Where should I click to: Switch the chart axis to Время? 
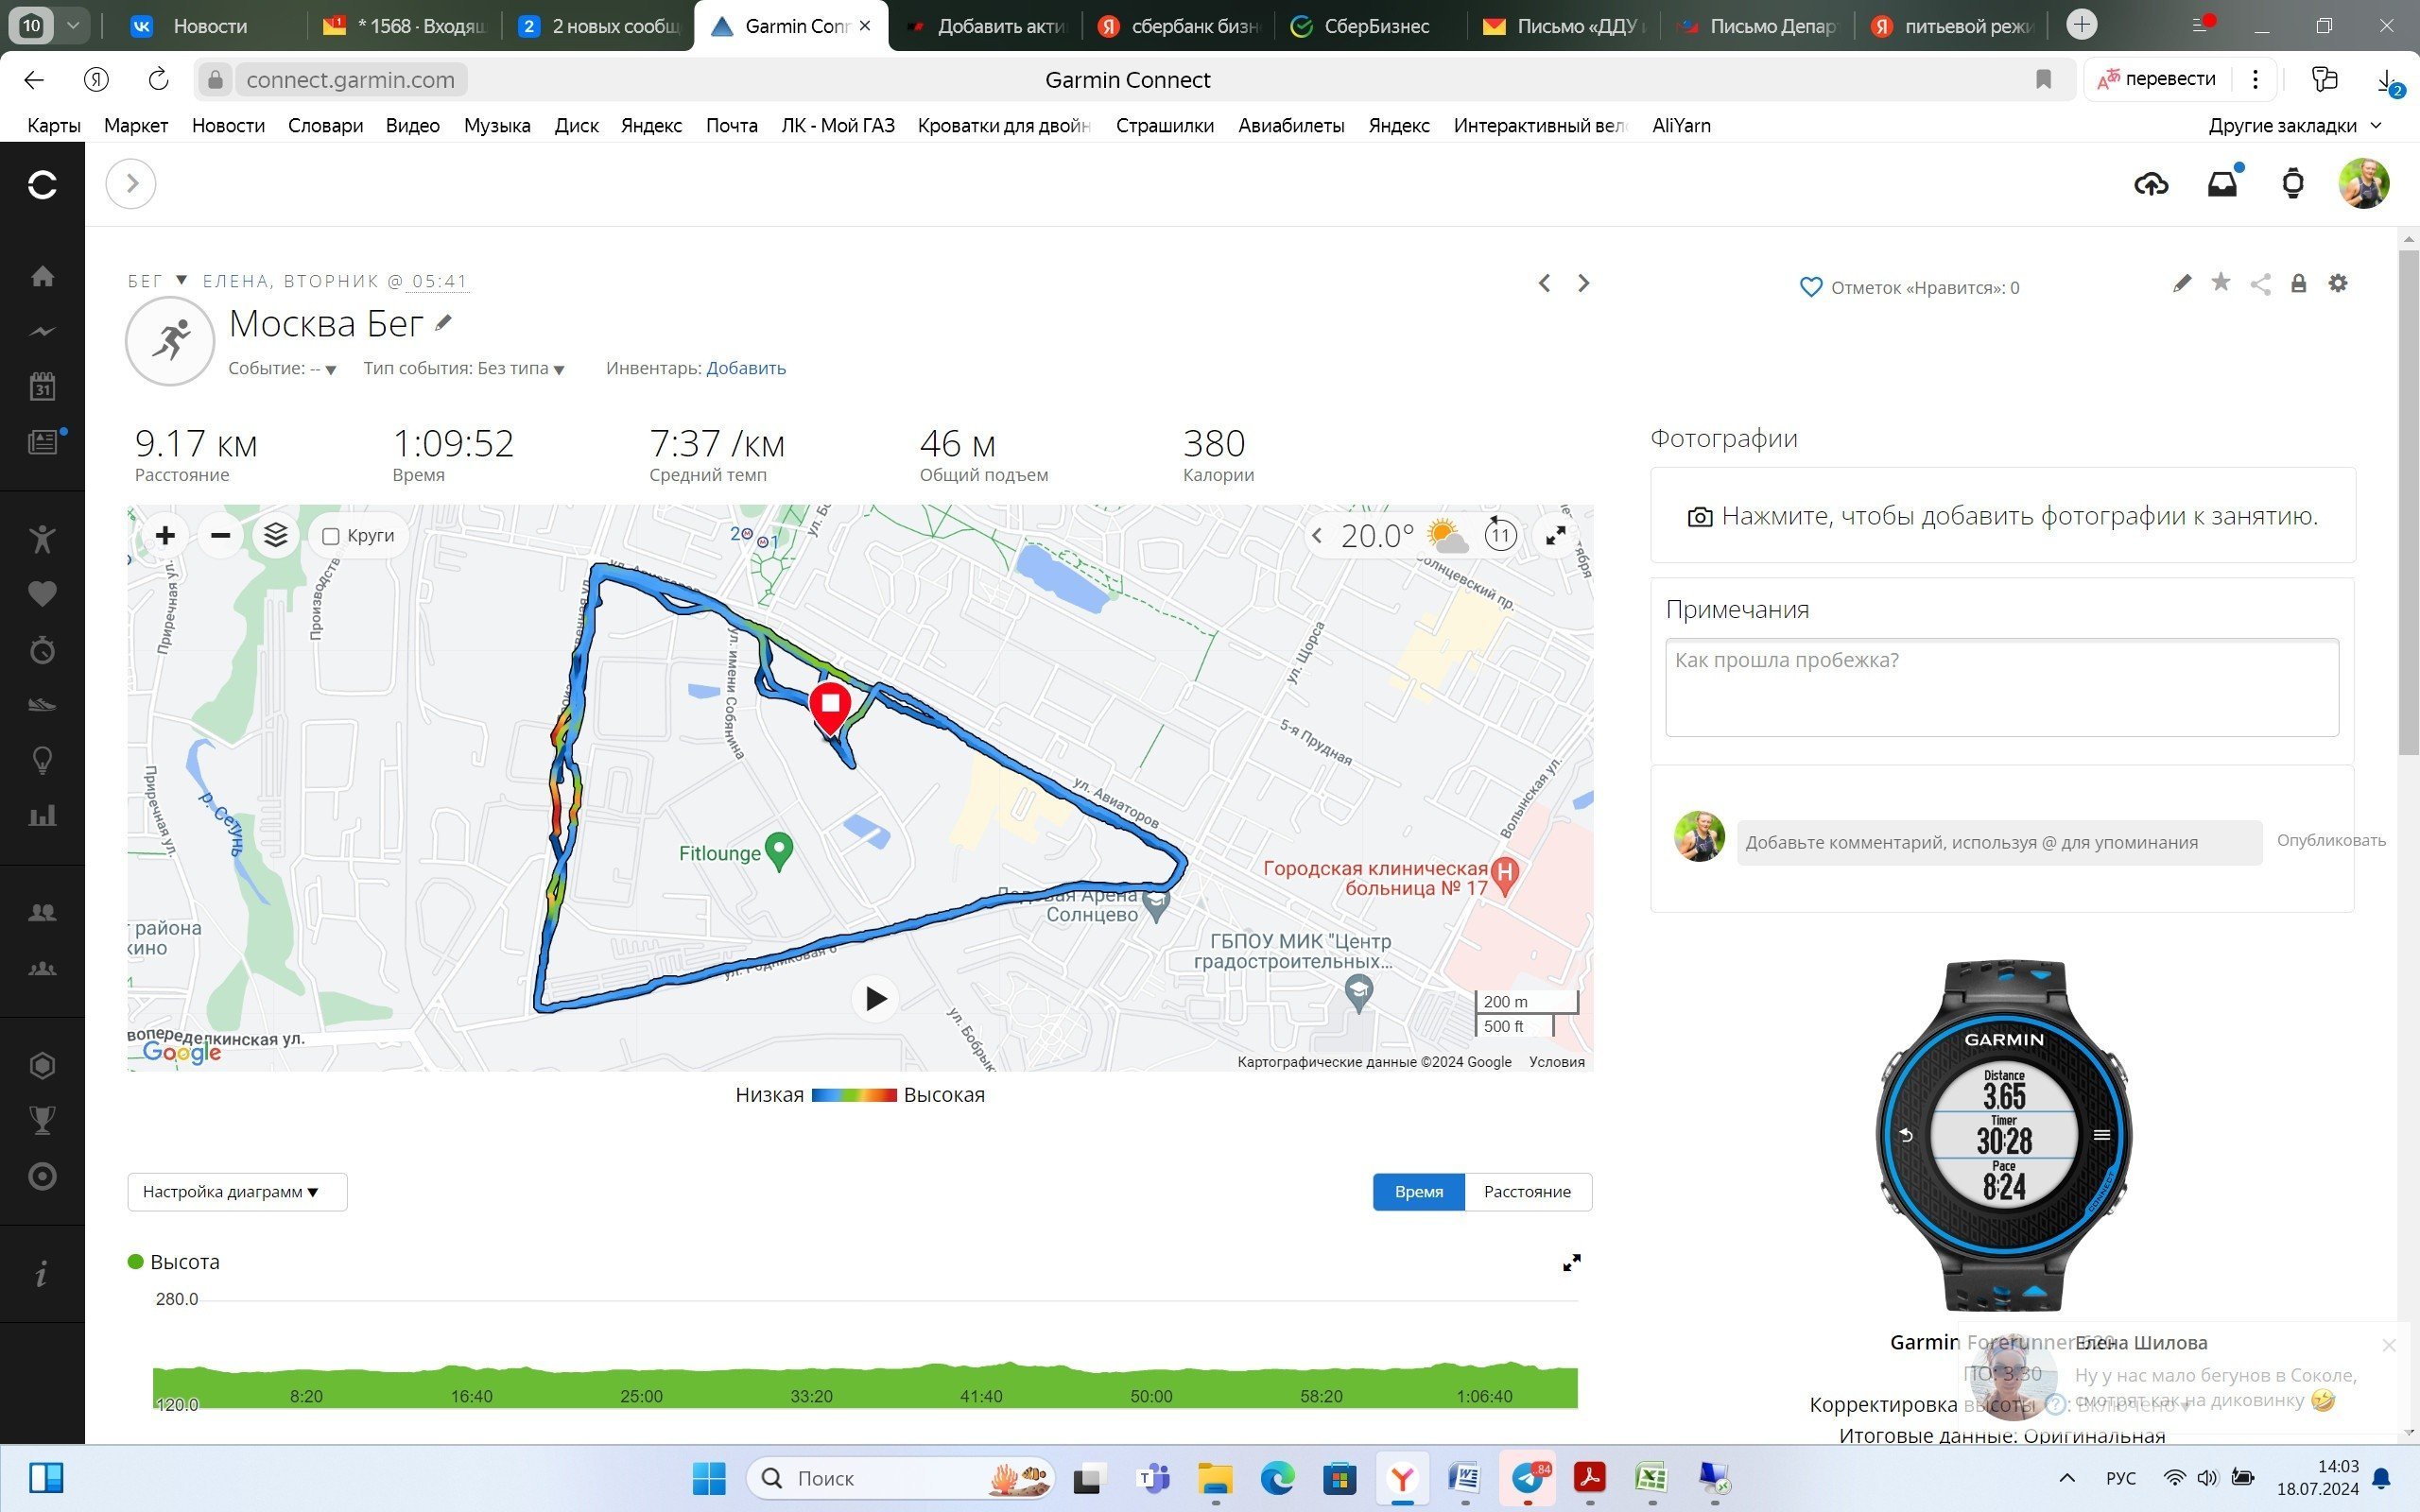coord(1418,1192)
